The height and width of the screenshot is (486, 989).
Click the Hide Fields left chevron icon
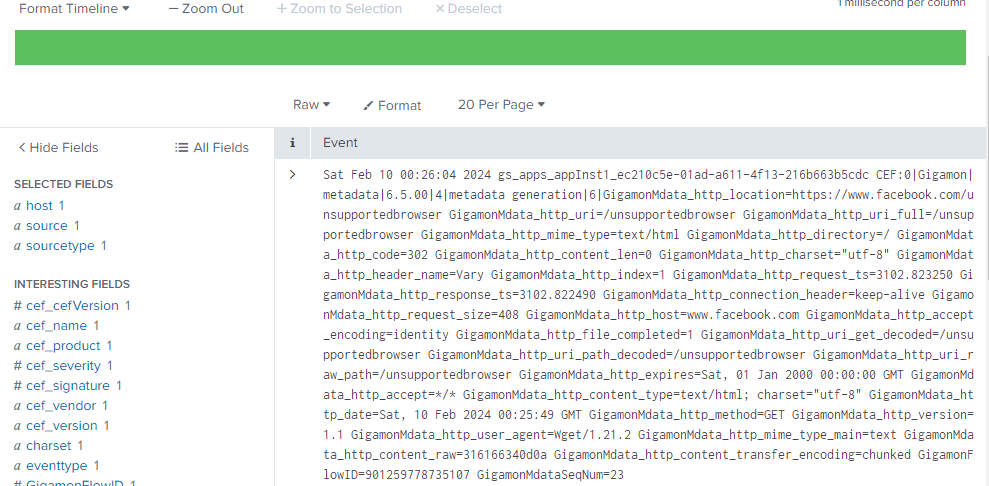pos(22,148)
